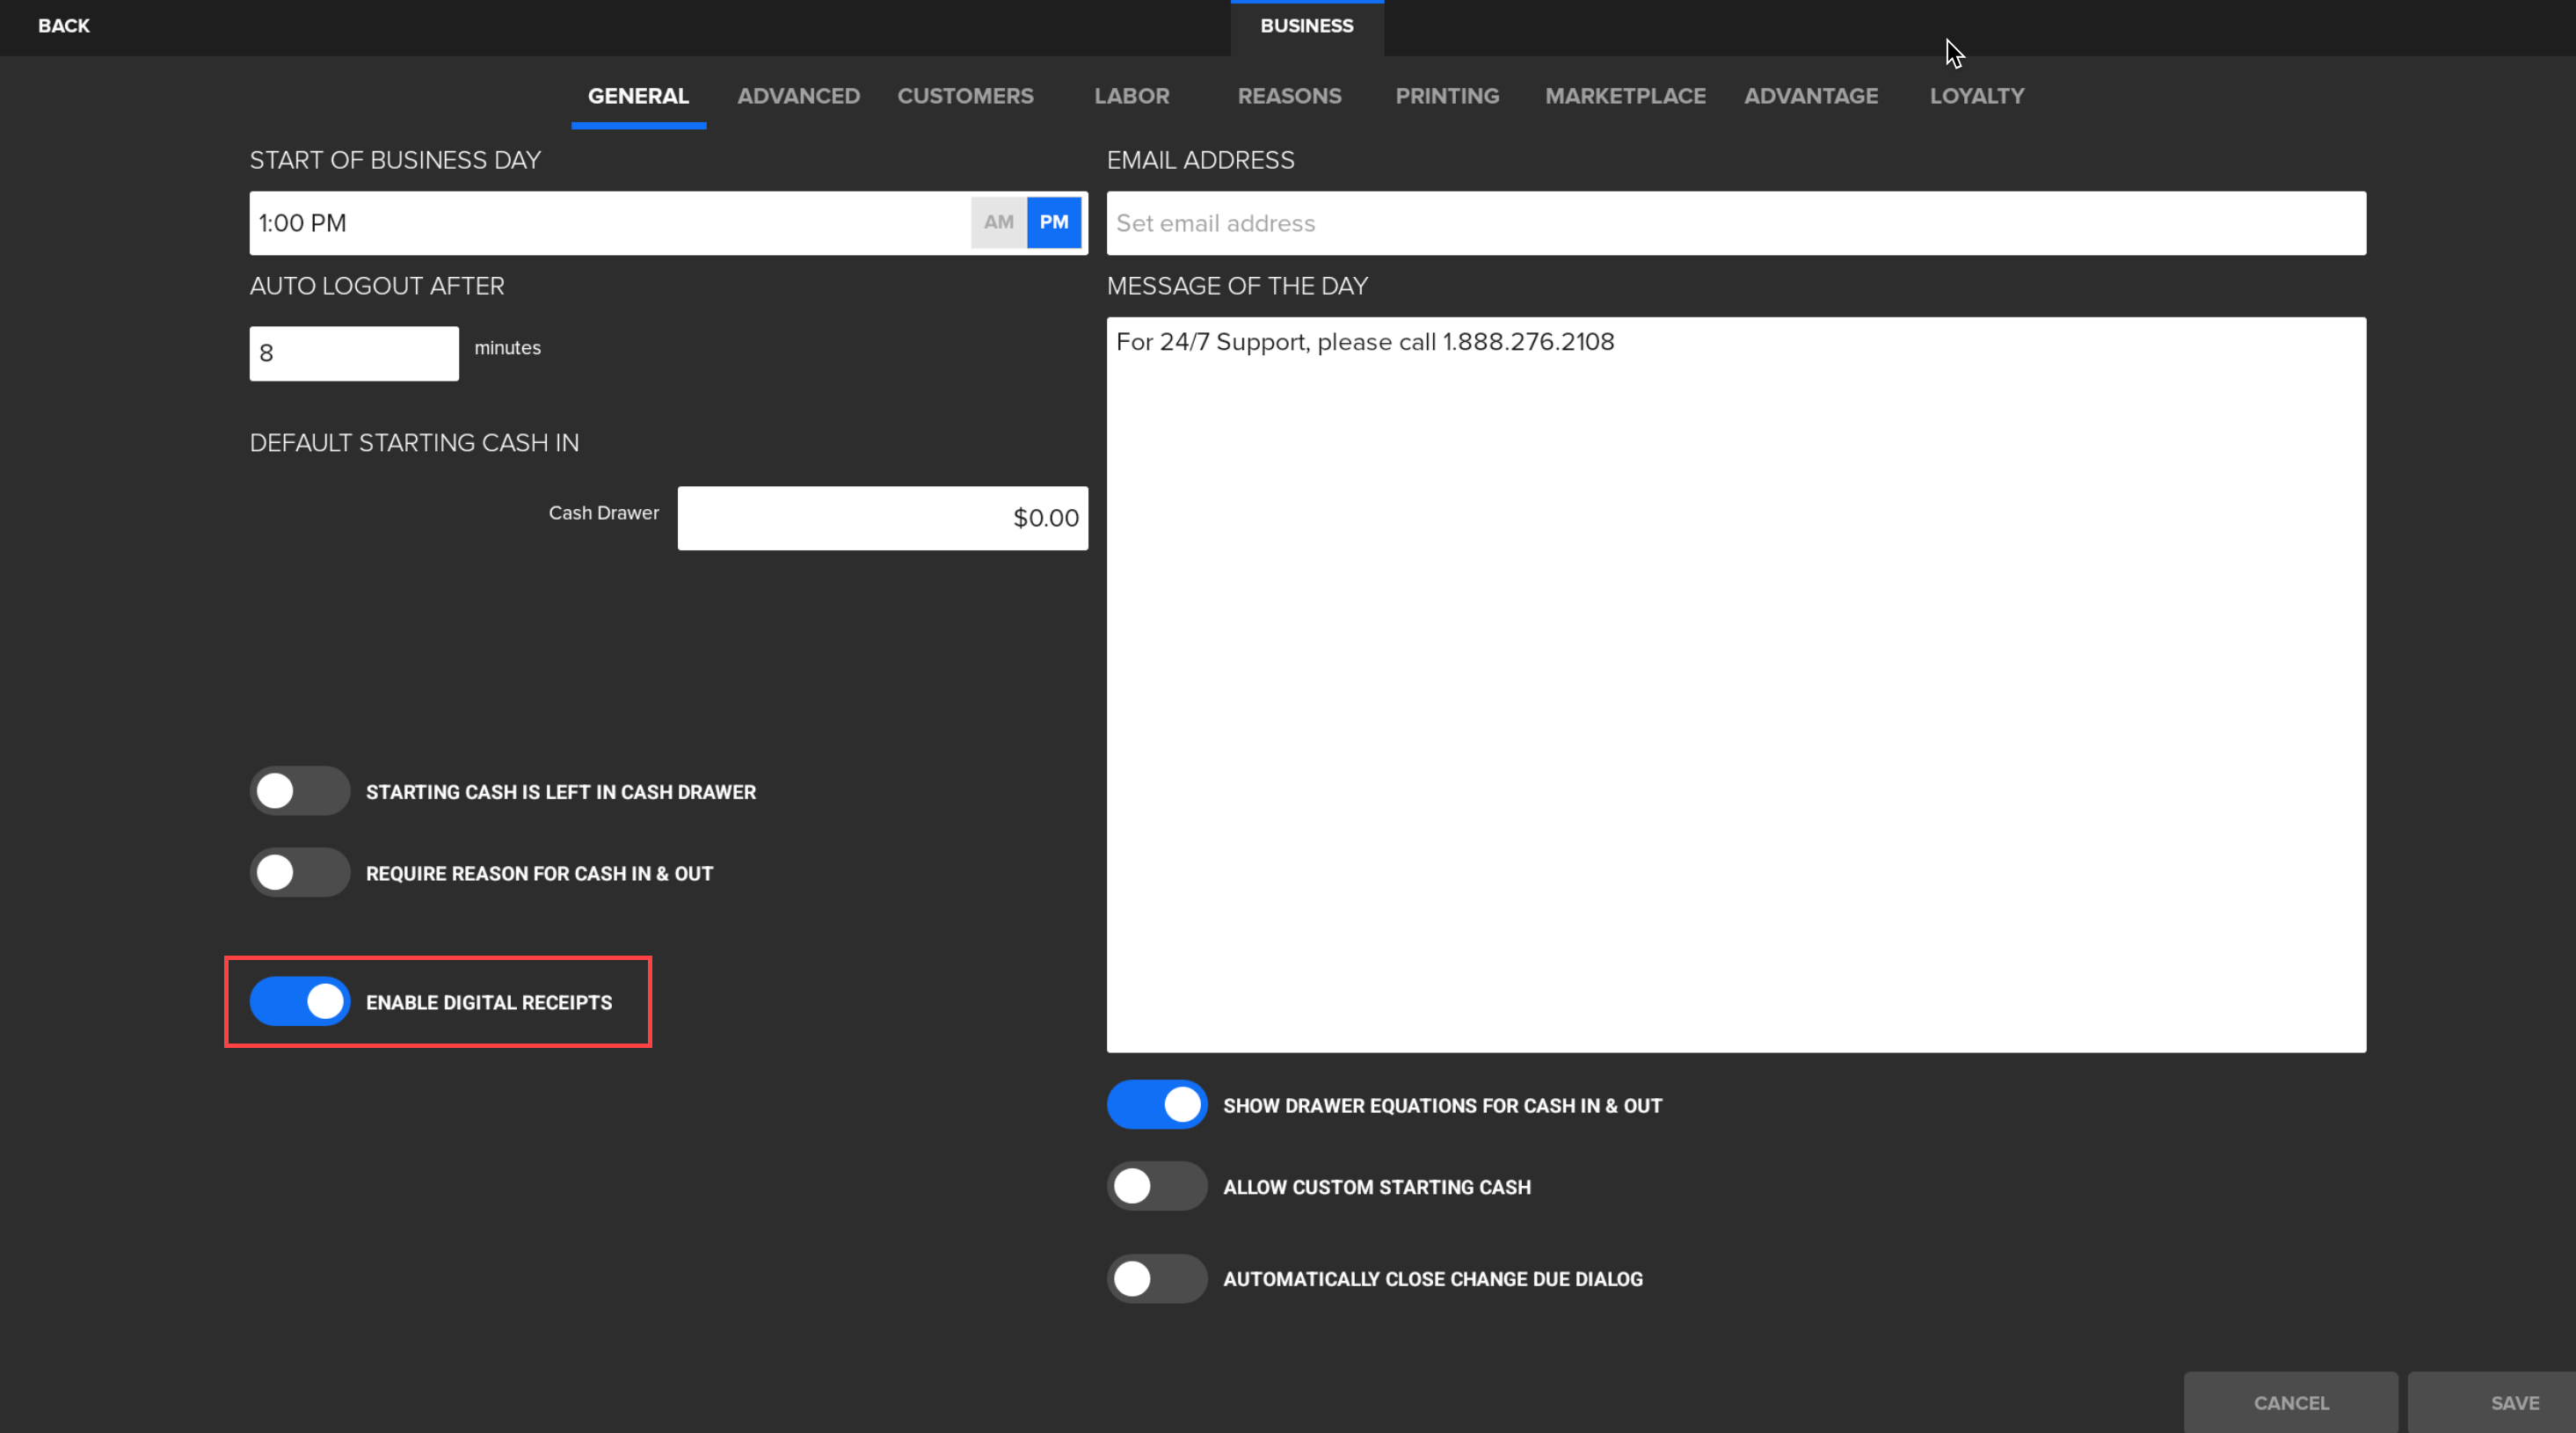Open the Reasons tab
This screenshot has width=2576, height=1433.
coord(1288,96)
